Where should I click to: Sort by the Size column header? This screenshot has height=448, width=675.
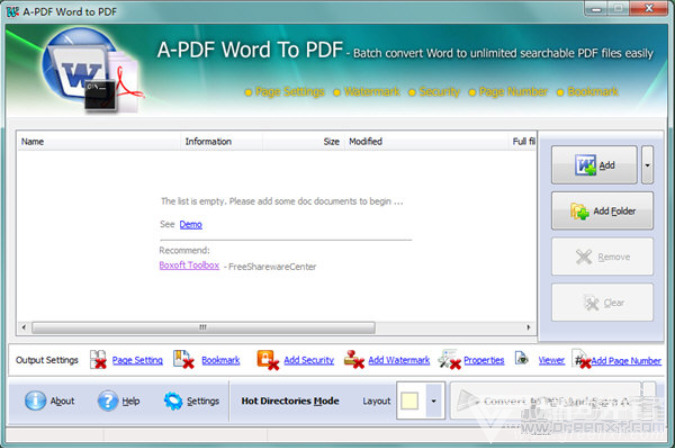click(303, 142)
